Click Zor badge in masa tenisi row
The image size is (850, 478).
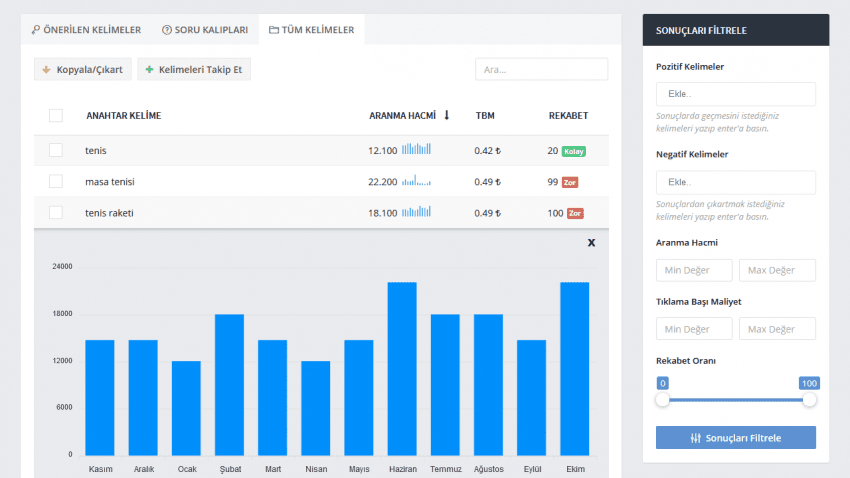coord(570,182)
